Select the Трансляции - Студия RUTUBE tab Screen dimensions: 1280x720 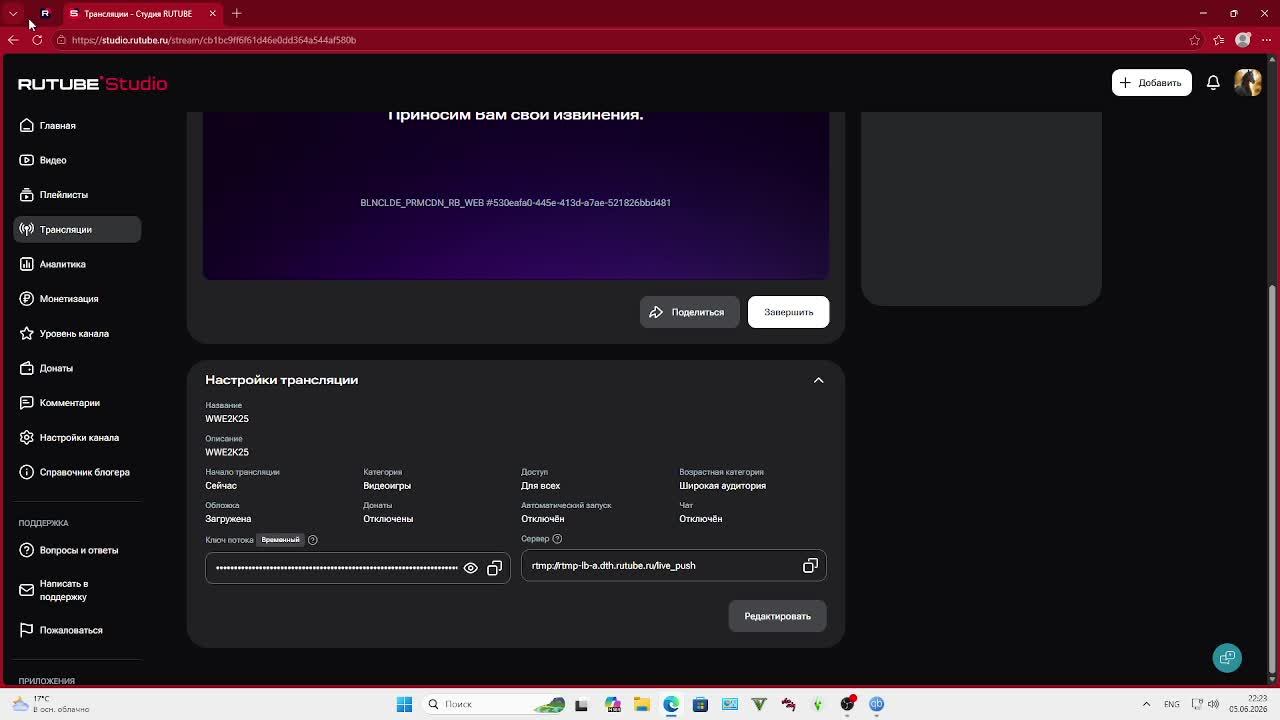point(143,14)
